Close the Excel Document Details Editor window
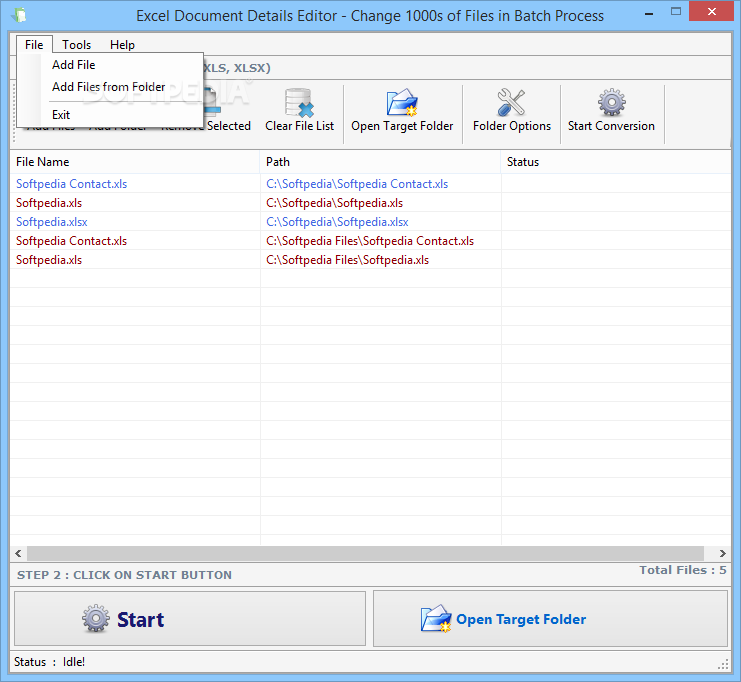The image size is (741, 682). pyautogui.click(x=712, y=11)
